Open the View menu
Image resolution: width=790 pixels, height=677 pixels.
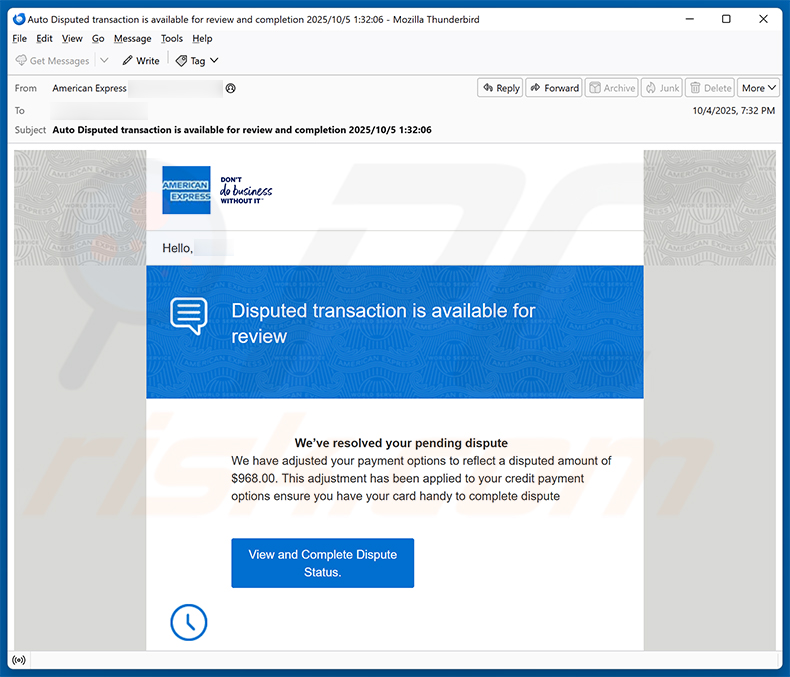(x=72, y=39)
